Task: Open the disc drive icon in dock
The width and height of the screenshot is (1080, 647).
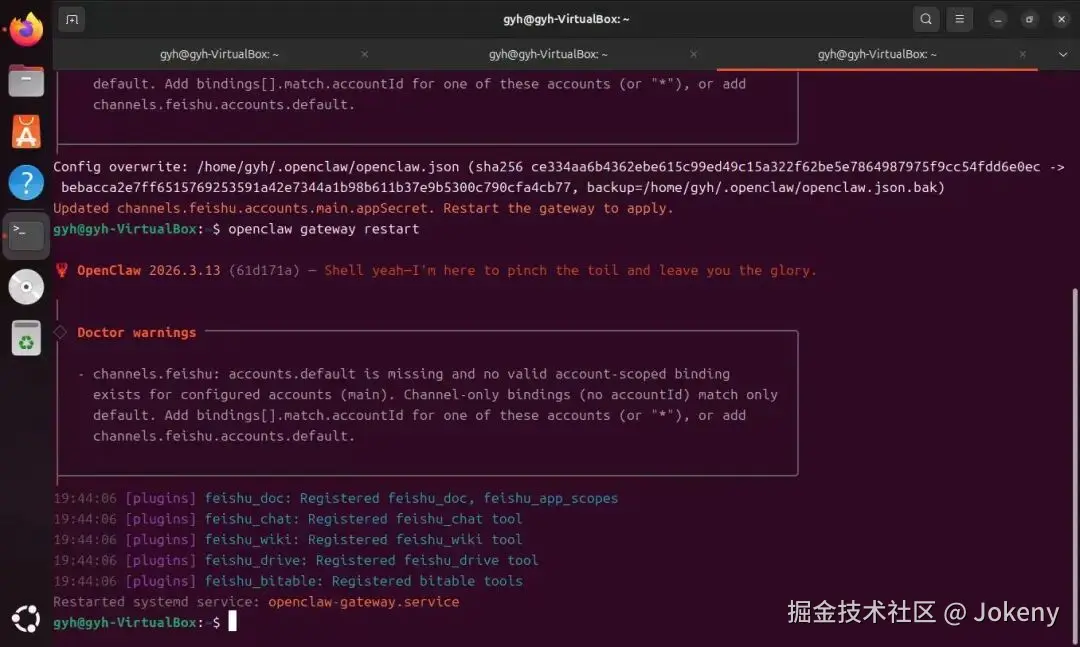Action: click(26, 287)
